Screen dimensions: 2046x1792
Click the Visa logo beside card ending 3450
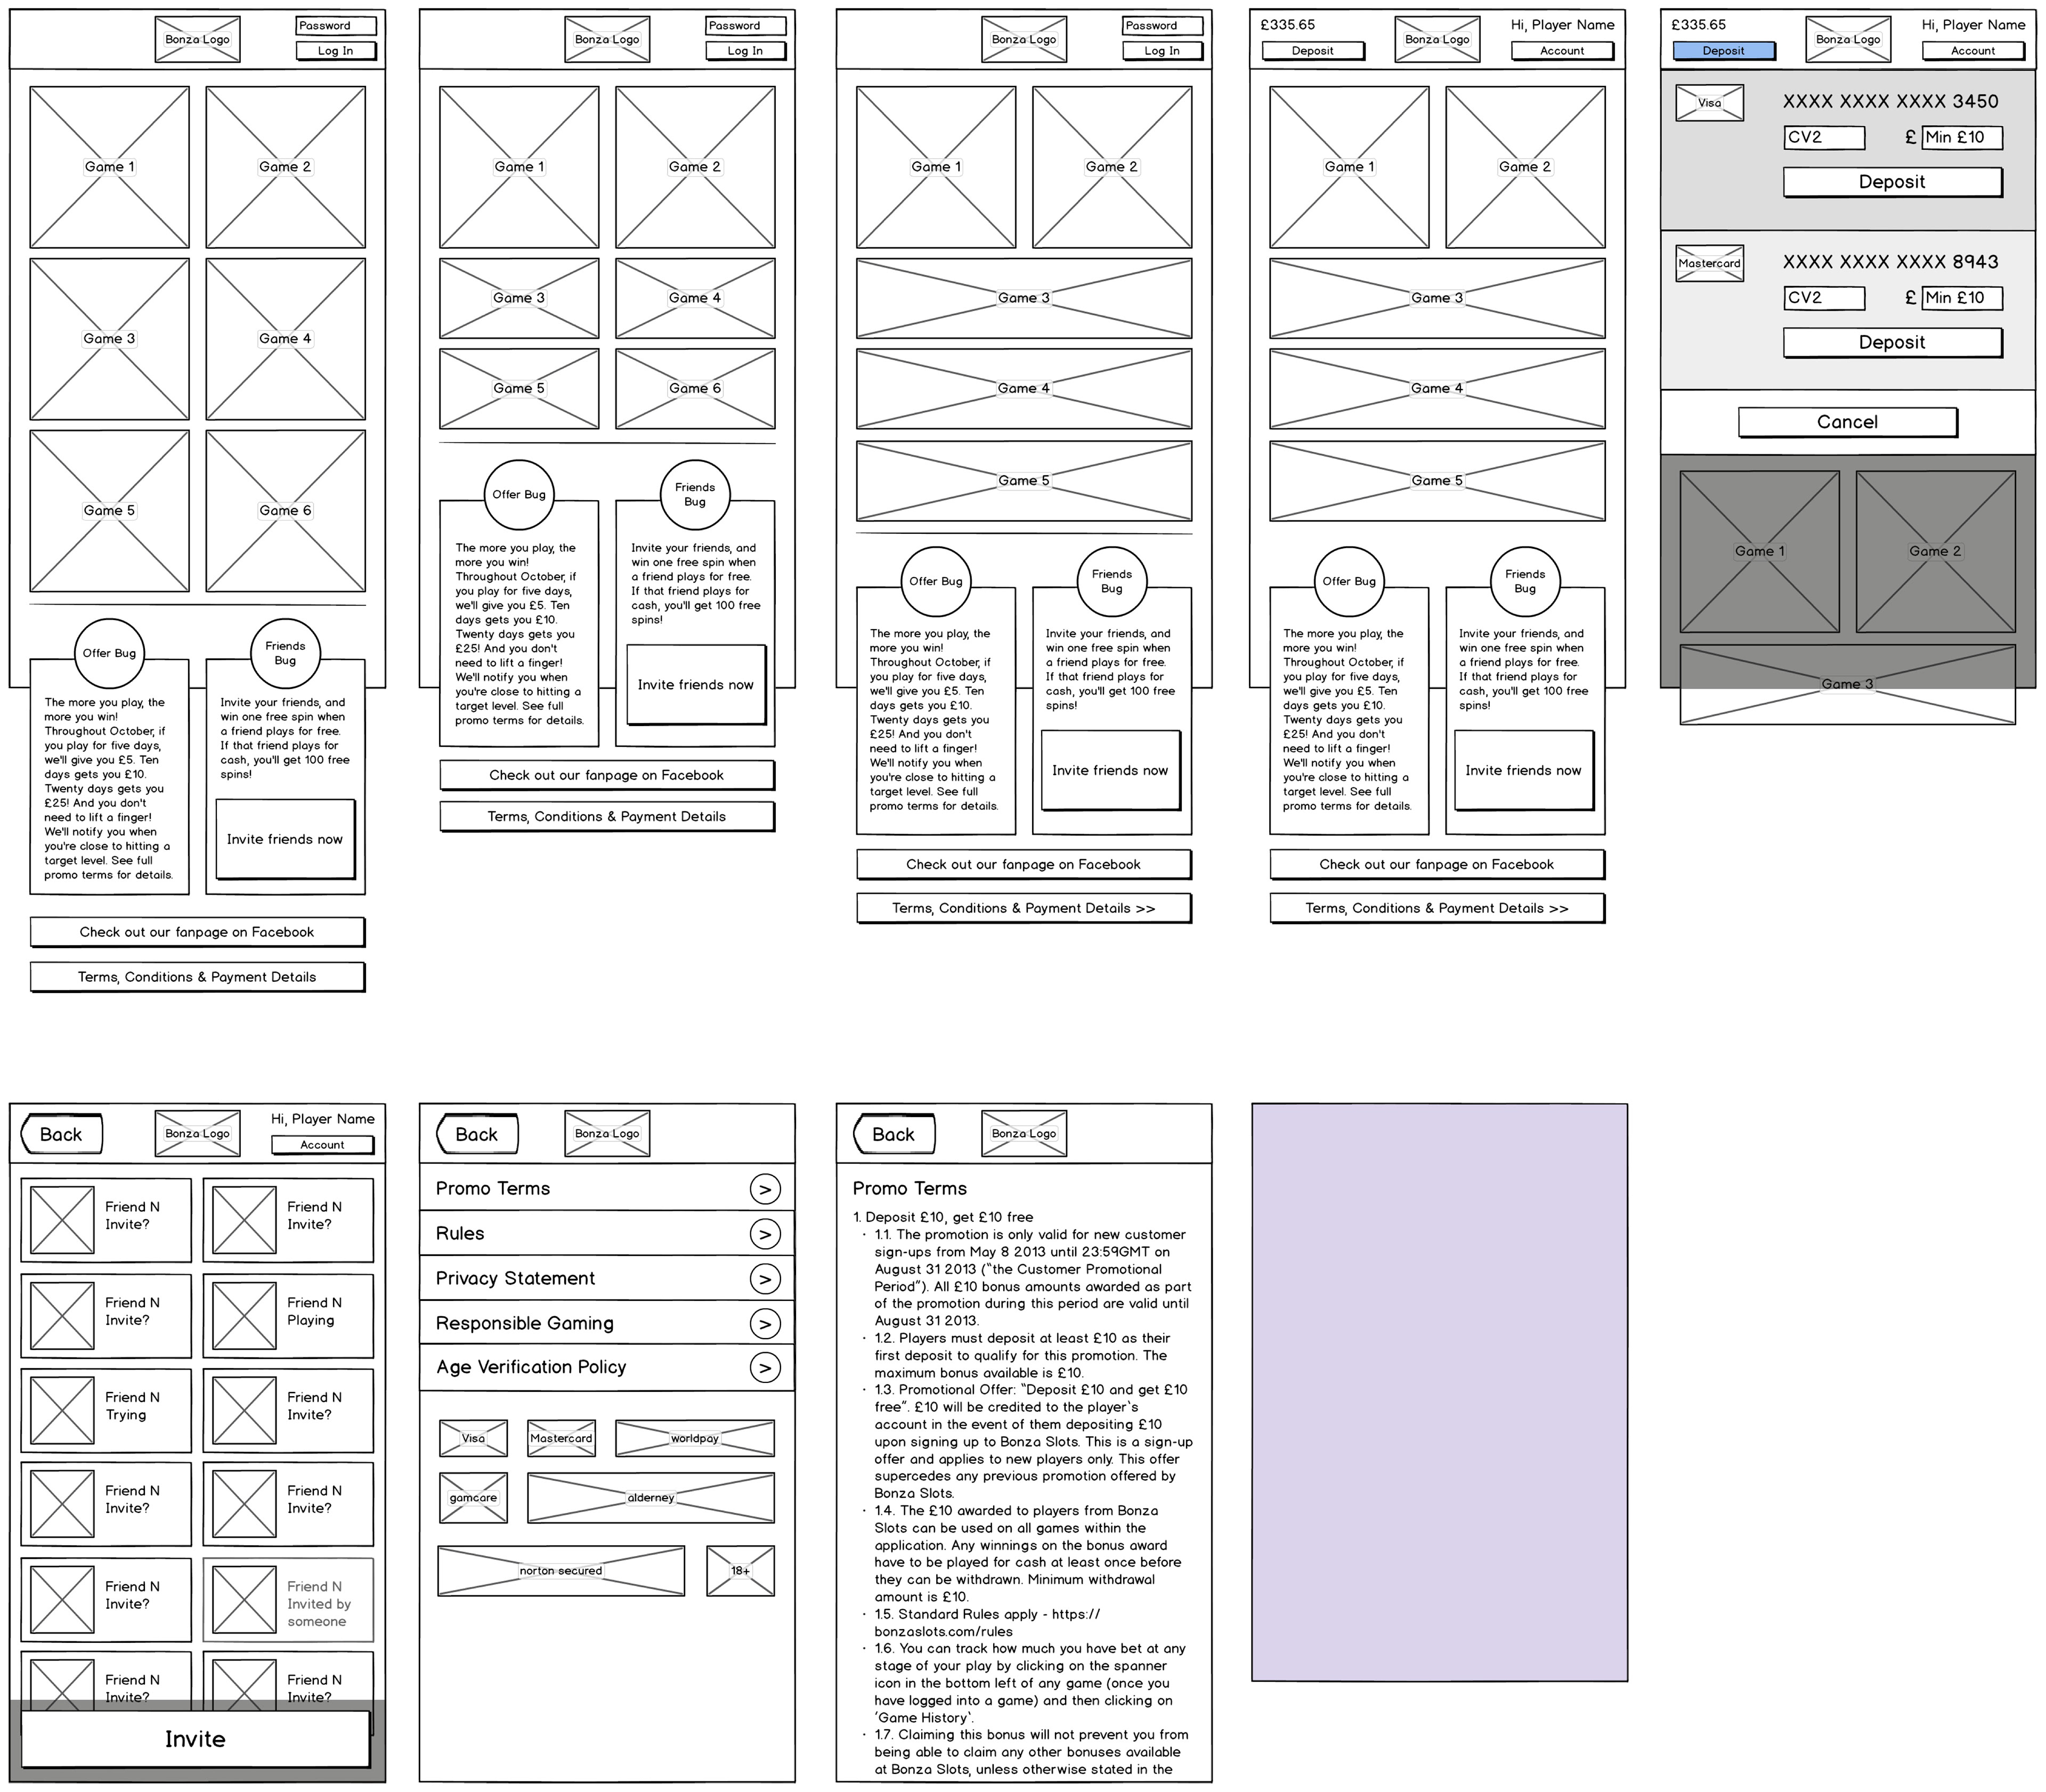point(1709,103)
